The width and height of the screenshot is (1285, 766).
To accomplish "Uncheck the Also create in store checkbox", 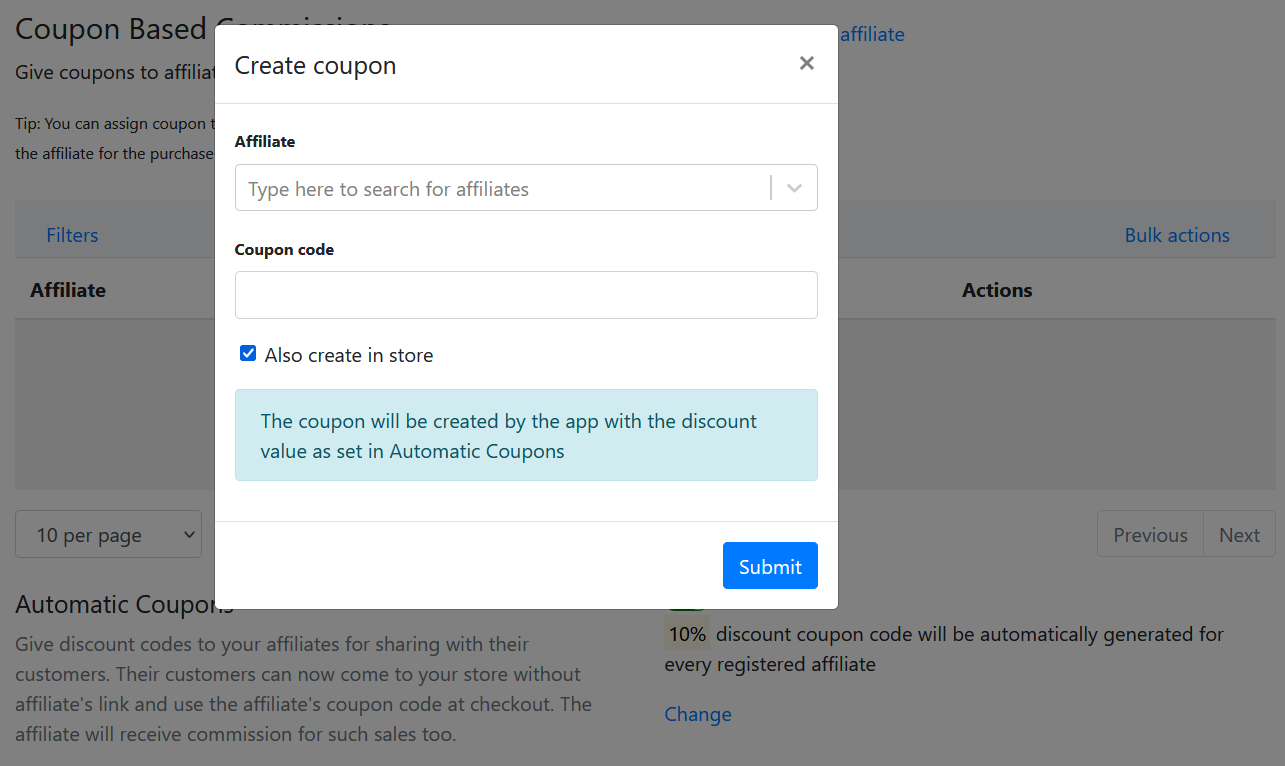I will [248, 354].
